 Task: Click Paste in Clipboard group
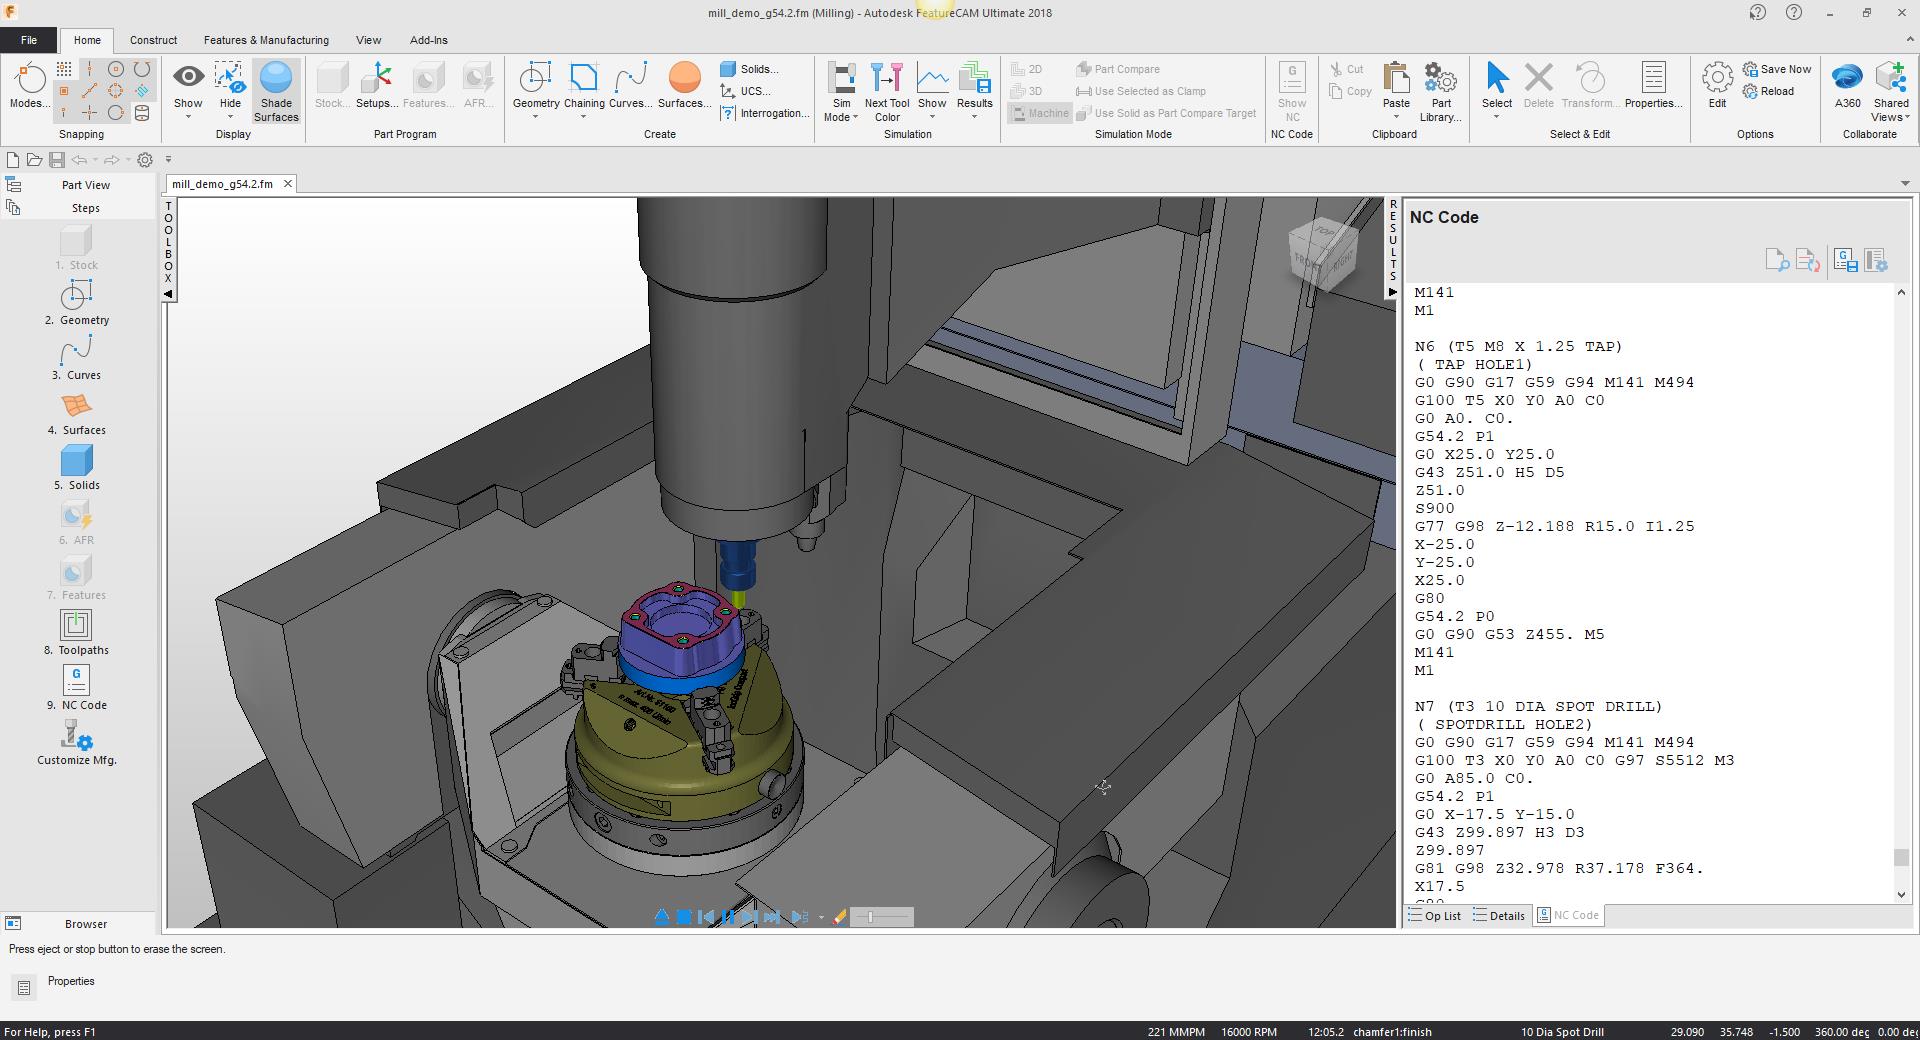tap(1396, 92)
